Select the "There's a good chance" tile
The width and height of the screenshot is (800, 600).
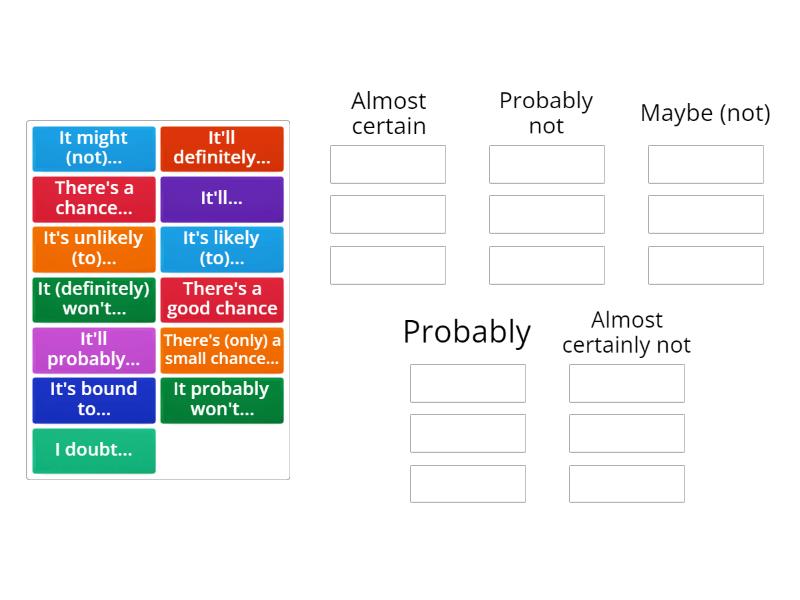(x=222, y=299)
